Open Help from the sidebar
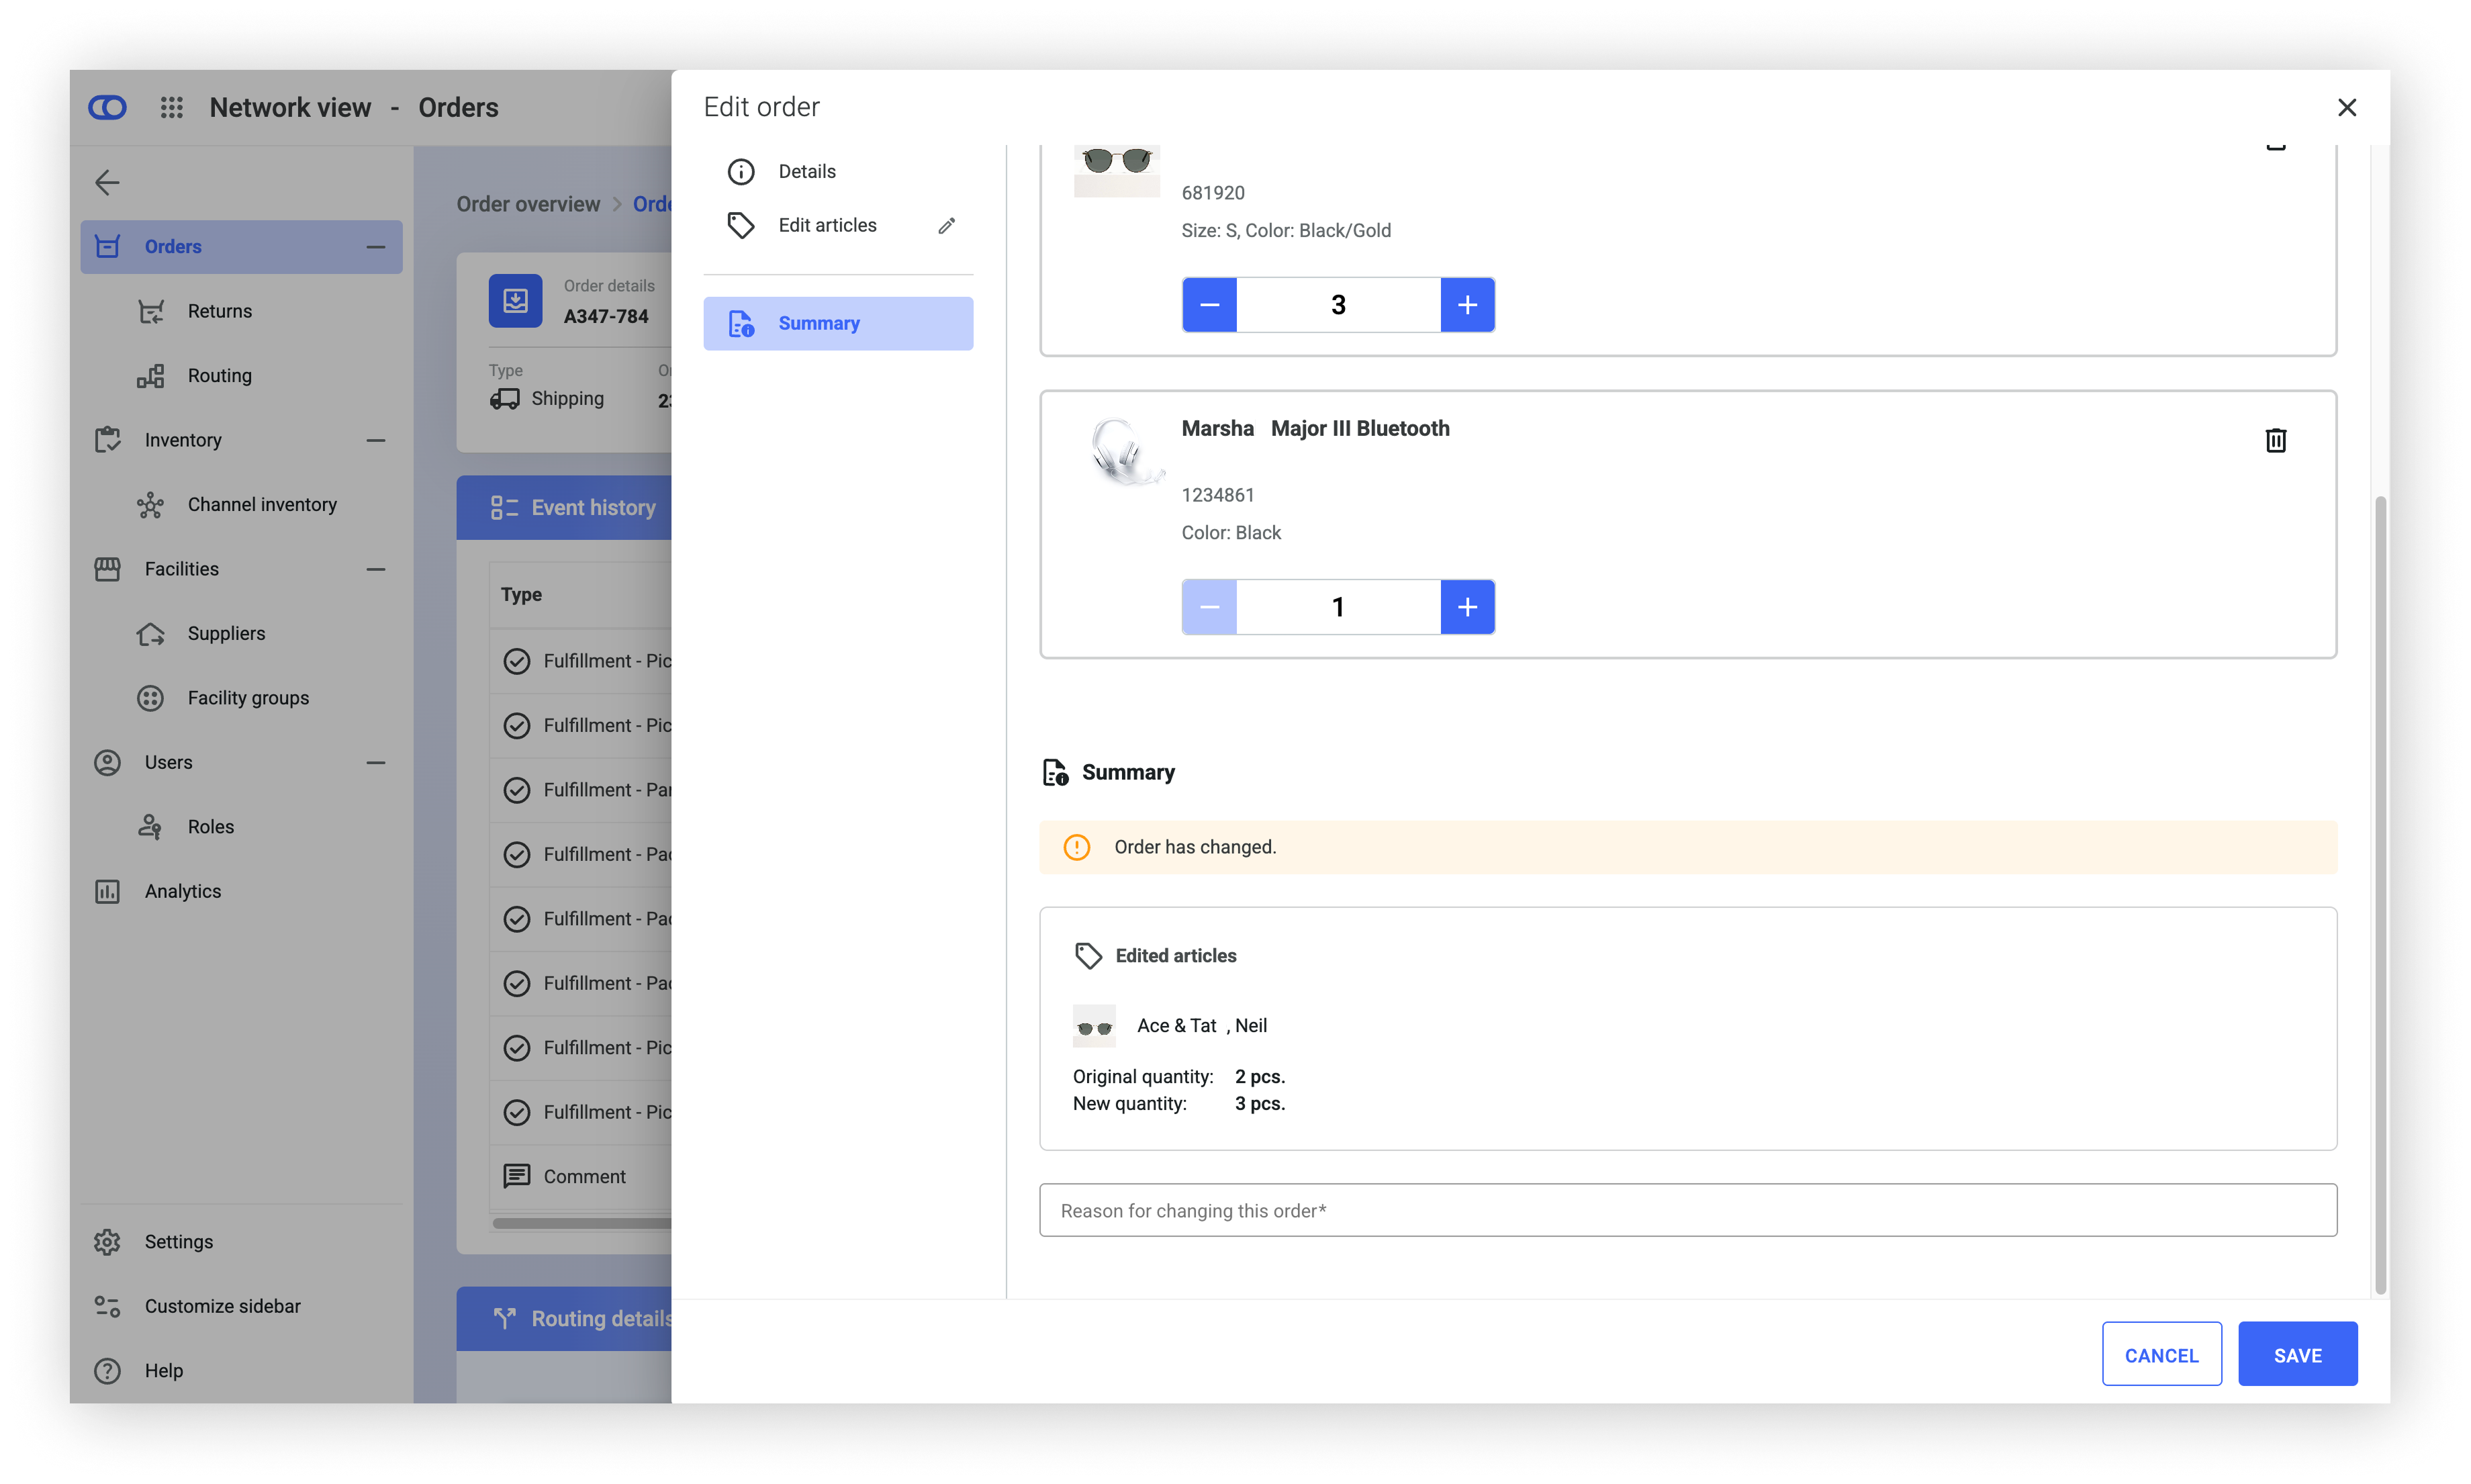Screen dimensions: 2471x1484 [x=163, y=1370]
